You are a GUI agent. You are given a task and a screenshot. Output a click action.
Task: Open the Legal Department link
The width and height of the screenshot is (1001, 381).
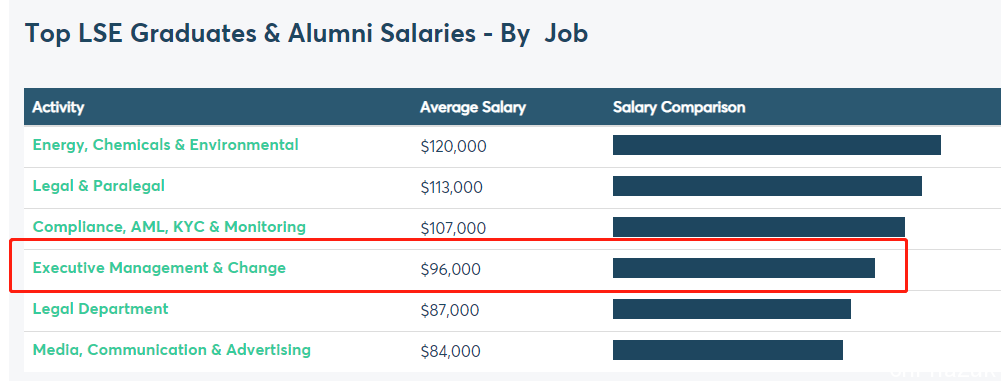100,309
